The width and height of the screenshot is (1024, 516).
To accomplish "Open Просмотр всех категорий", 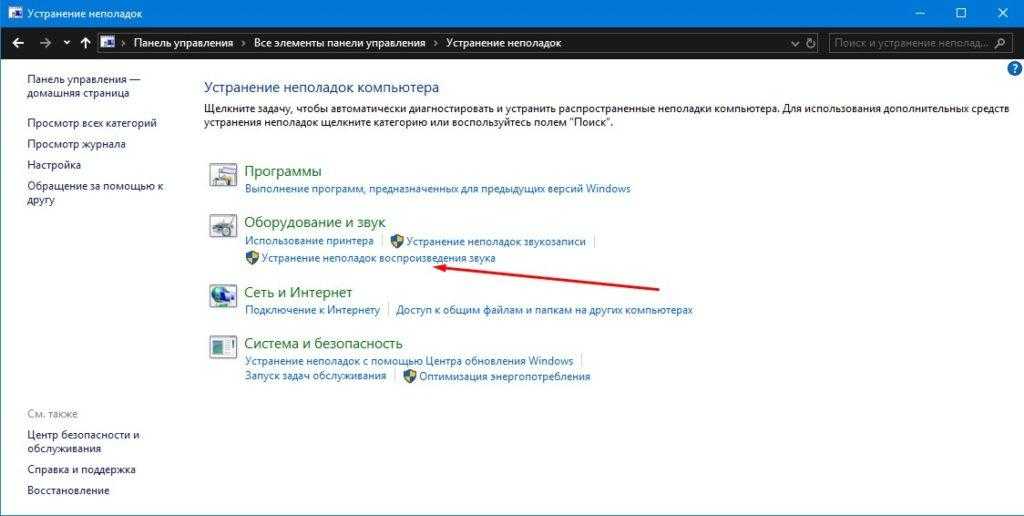I will [92, 123].
